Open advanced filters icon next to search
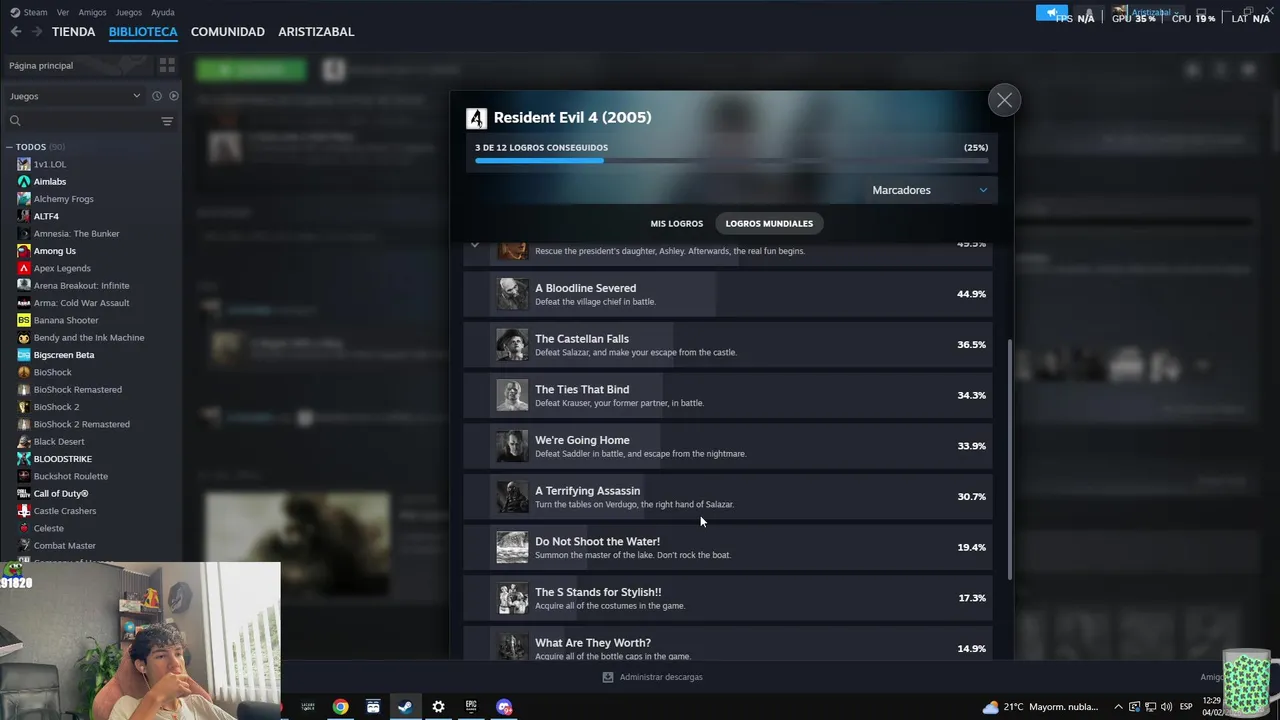 [x=167, y=121]
